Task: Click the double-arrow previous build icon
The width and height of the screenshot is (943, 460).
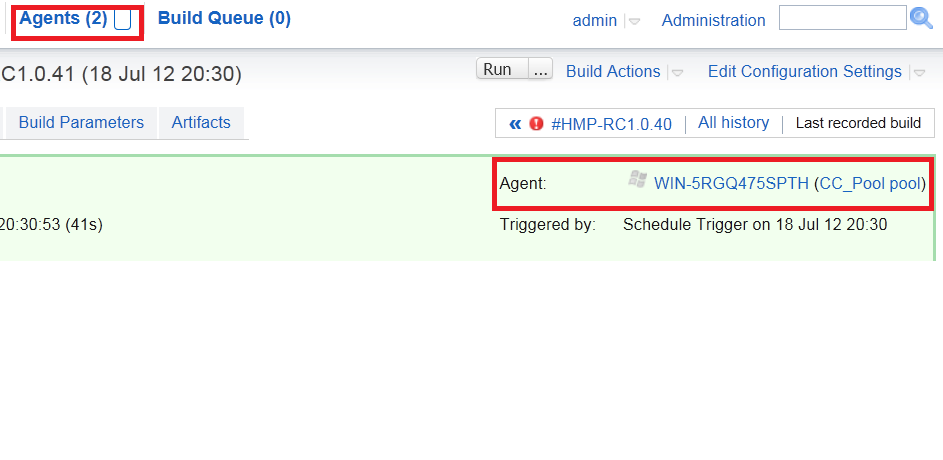Action: pyautogui.click(x=515, y=124)
